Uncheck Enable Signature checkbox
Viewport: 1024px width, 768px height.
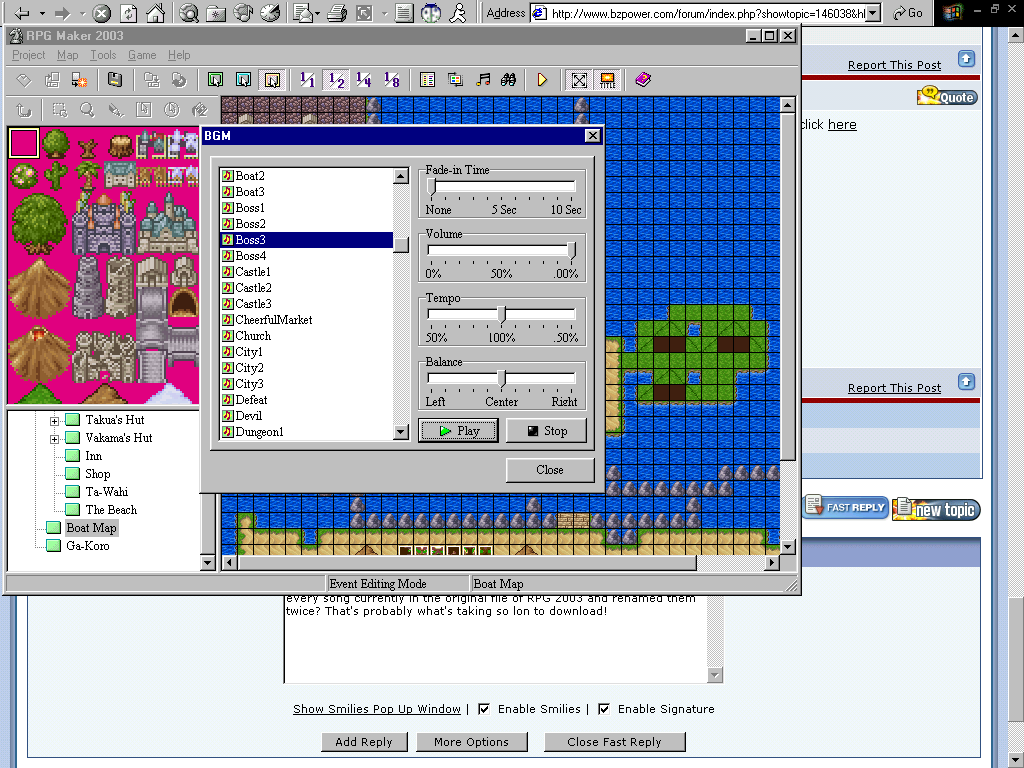pos(604,709)
